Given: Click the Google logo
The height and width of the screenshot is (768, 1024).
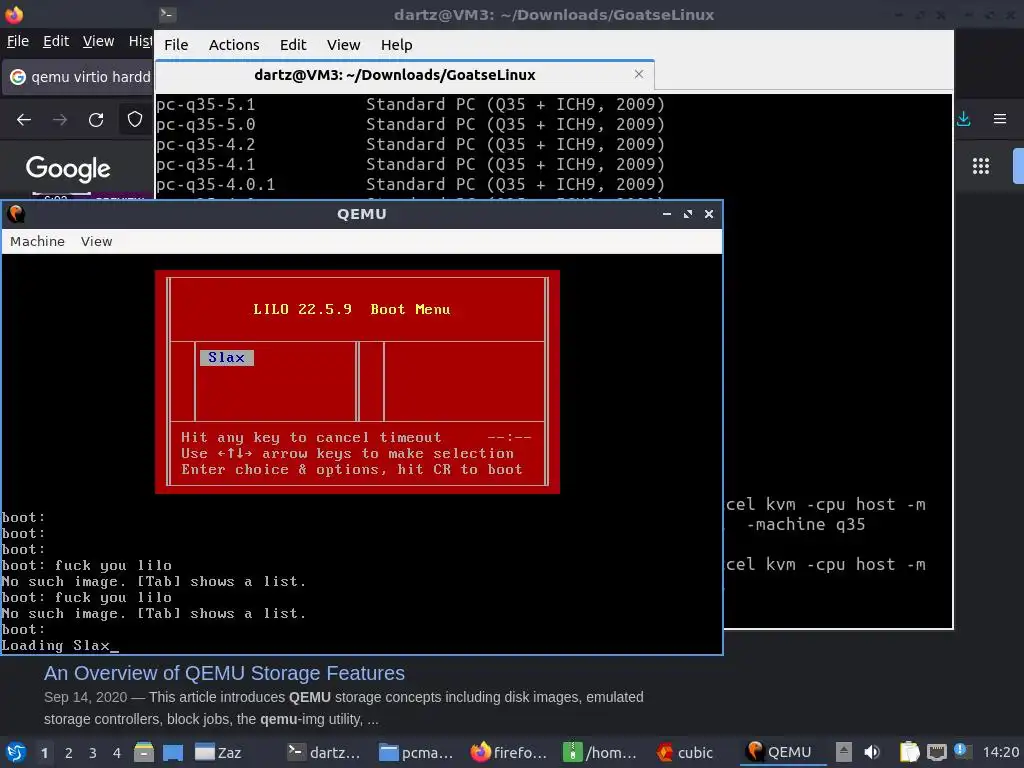Looking at the screenshot, I should [x=68, y=168].
